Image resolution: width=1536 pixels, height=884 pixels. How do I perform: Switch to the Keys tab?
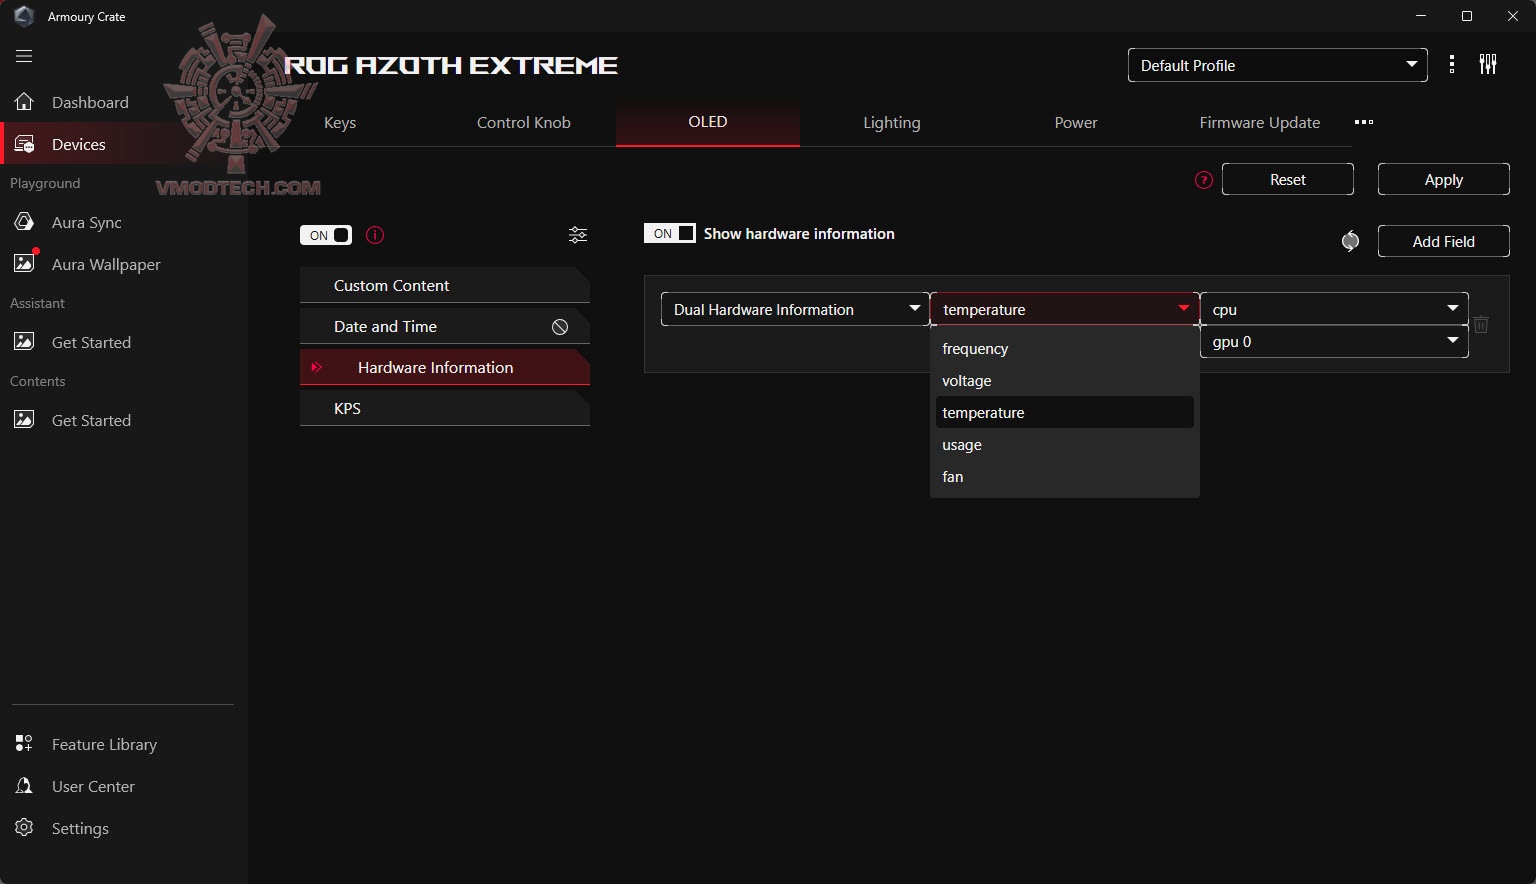340,122
